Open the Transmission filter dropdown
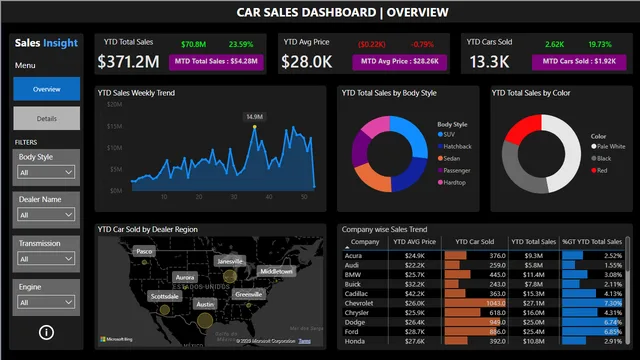 pos(46,259)
